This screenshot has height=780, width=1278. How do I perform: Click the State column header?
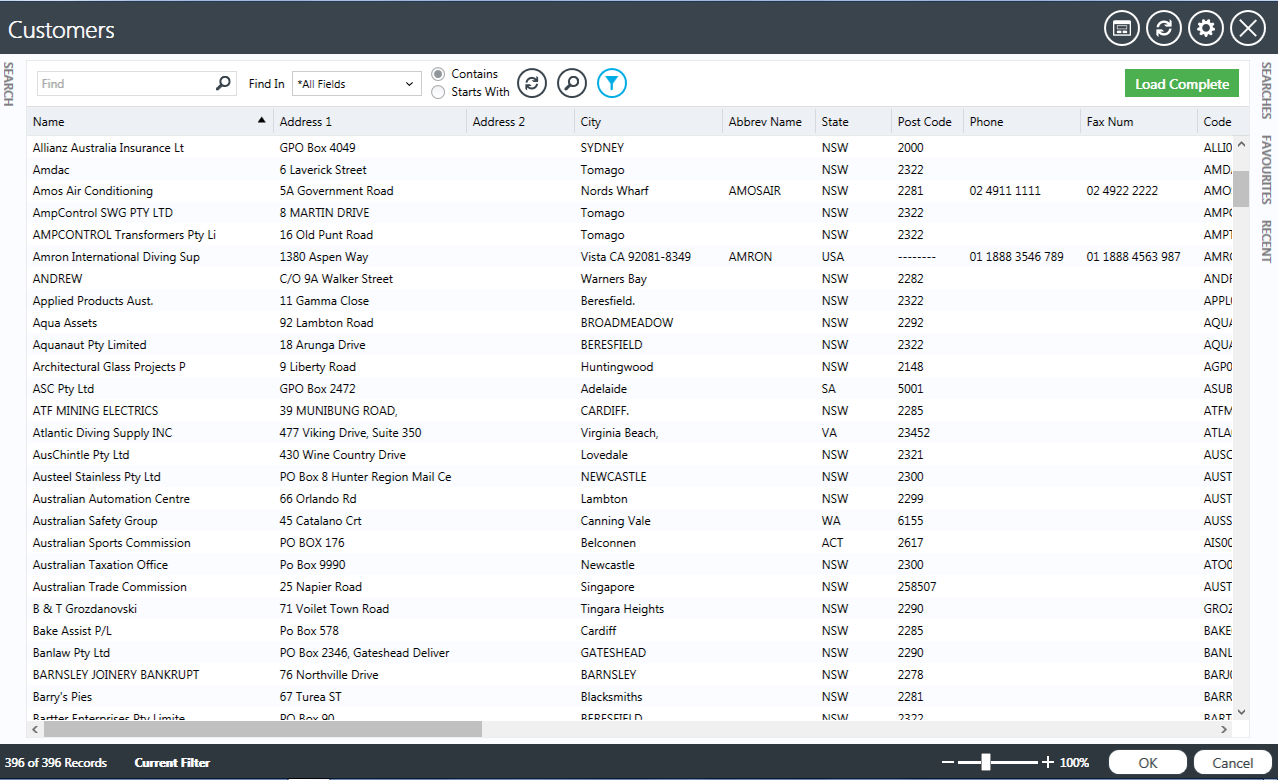pyautogui.click(x=853, y=122)
